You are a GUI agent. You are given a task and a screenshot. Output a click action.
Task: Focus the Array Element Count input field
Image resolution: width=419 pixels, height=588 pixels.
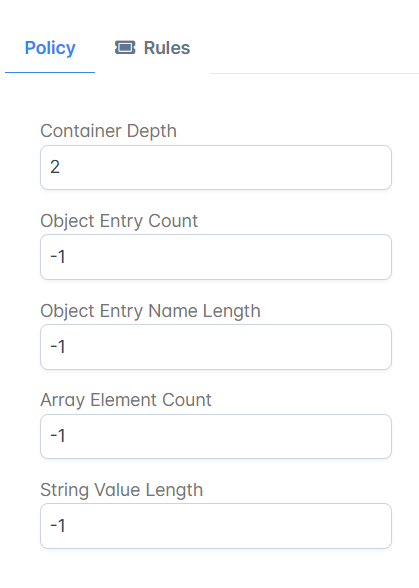pos(216,436)
